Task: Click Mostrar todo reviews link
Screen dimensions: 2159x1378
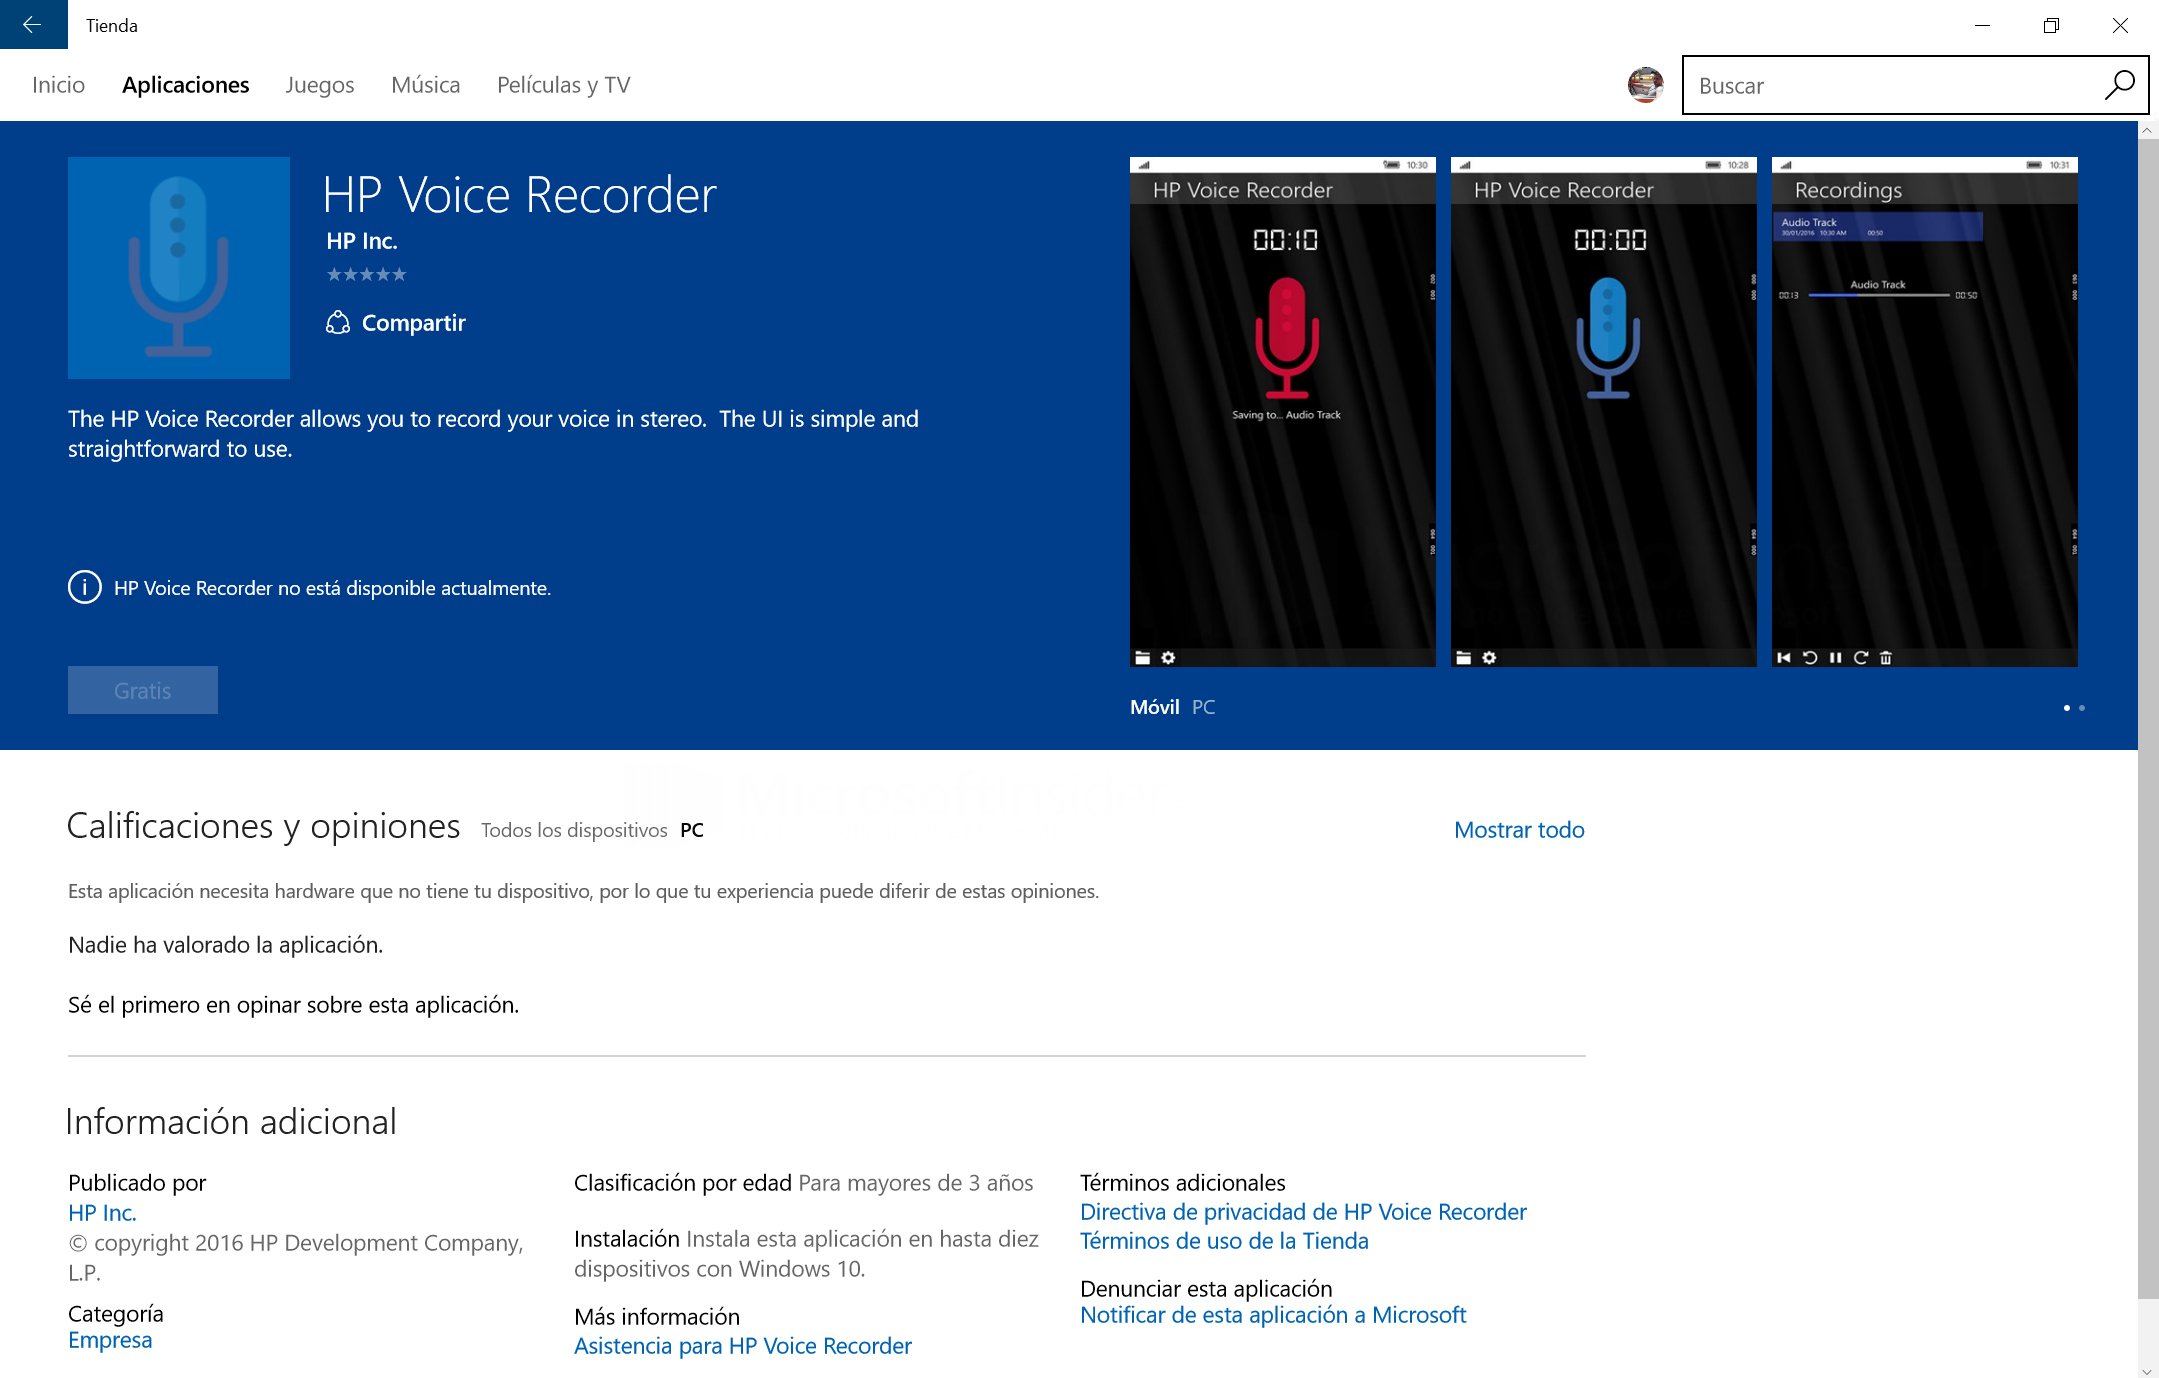Action: (1519, 830)
